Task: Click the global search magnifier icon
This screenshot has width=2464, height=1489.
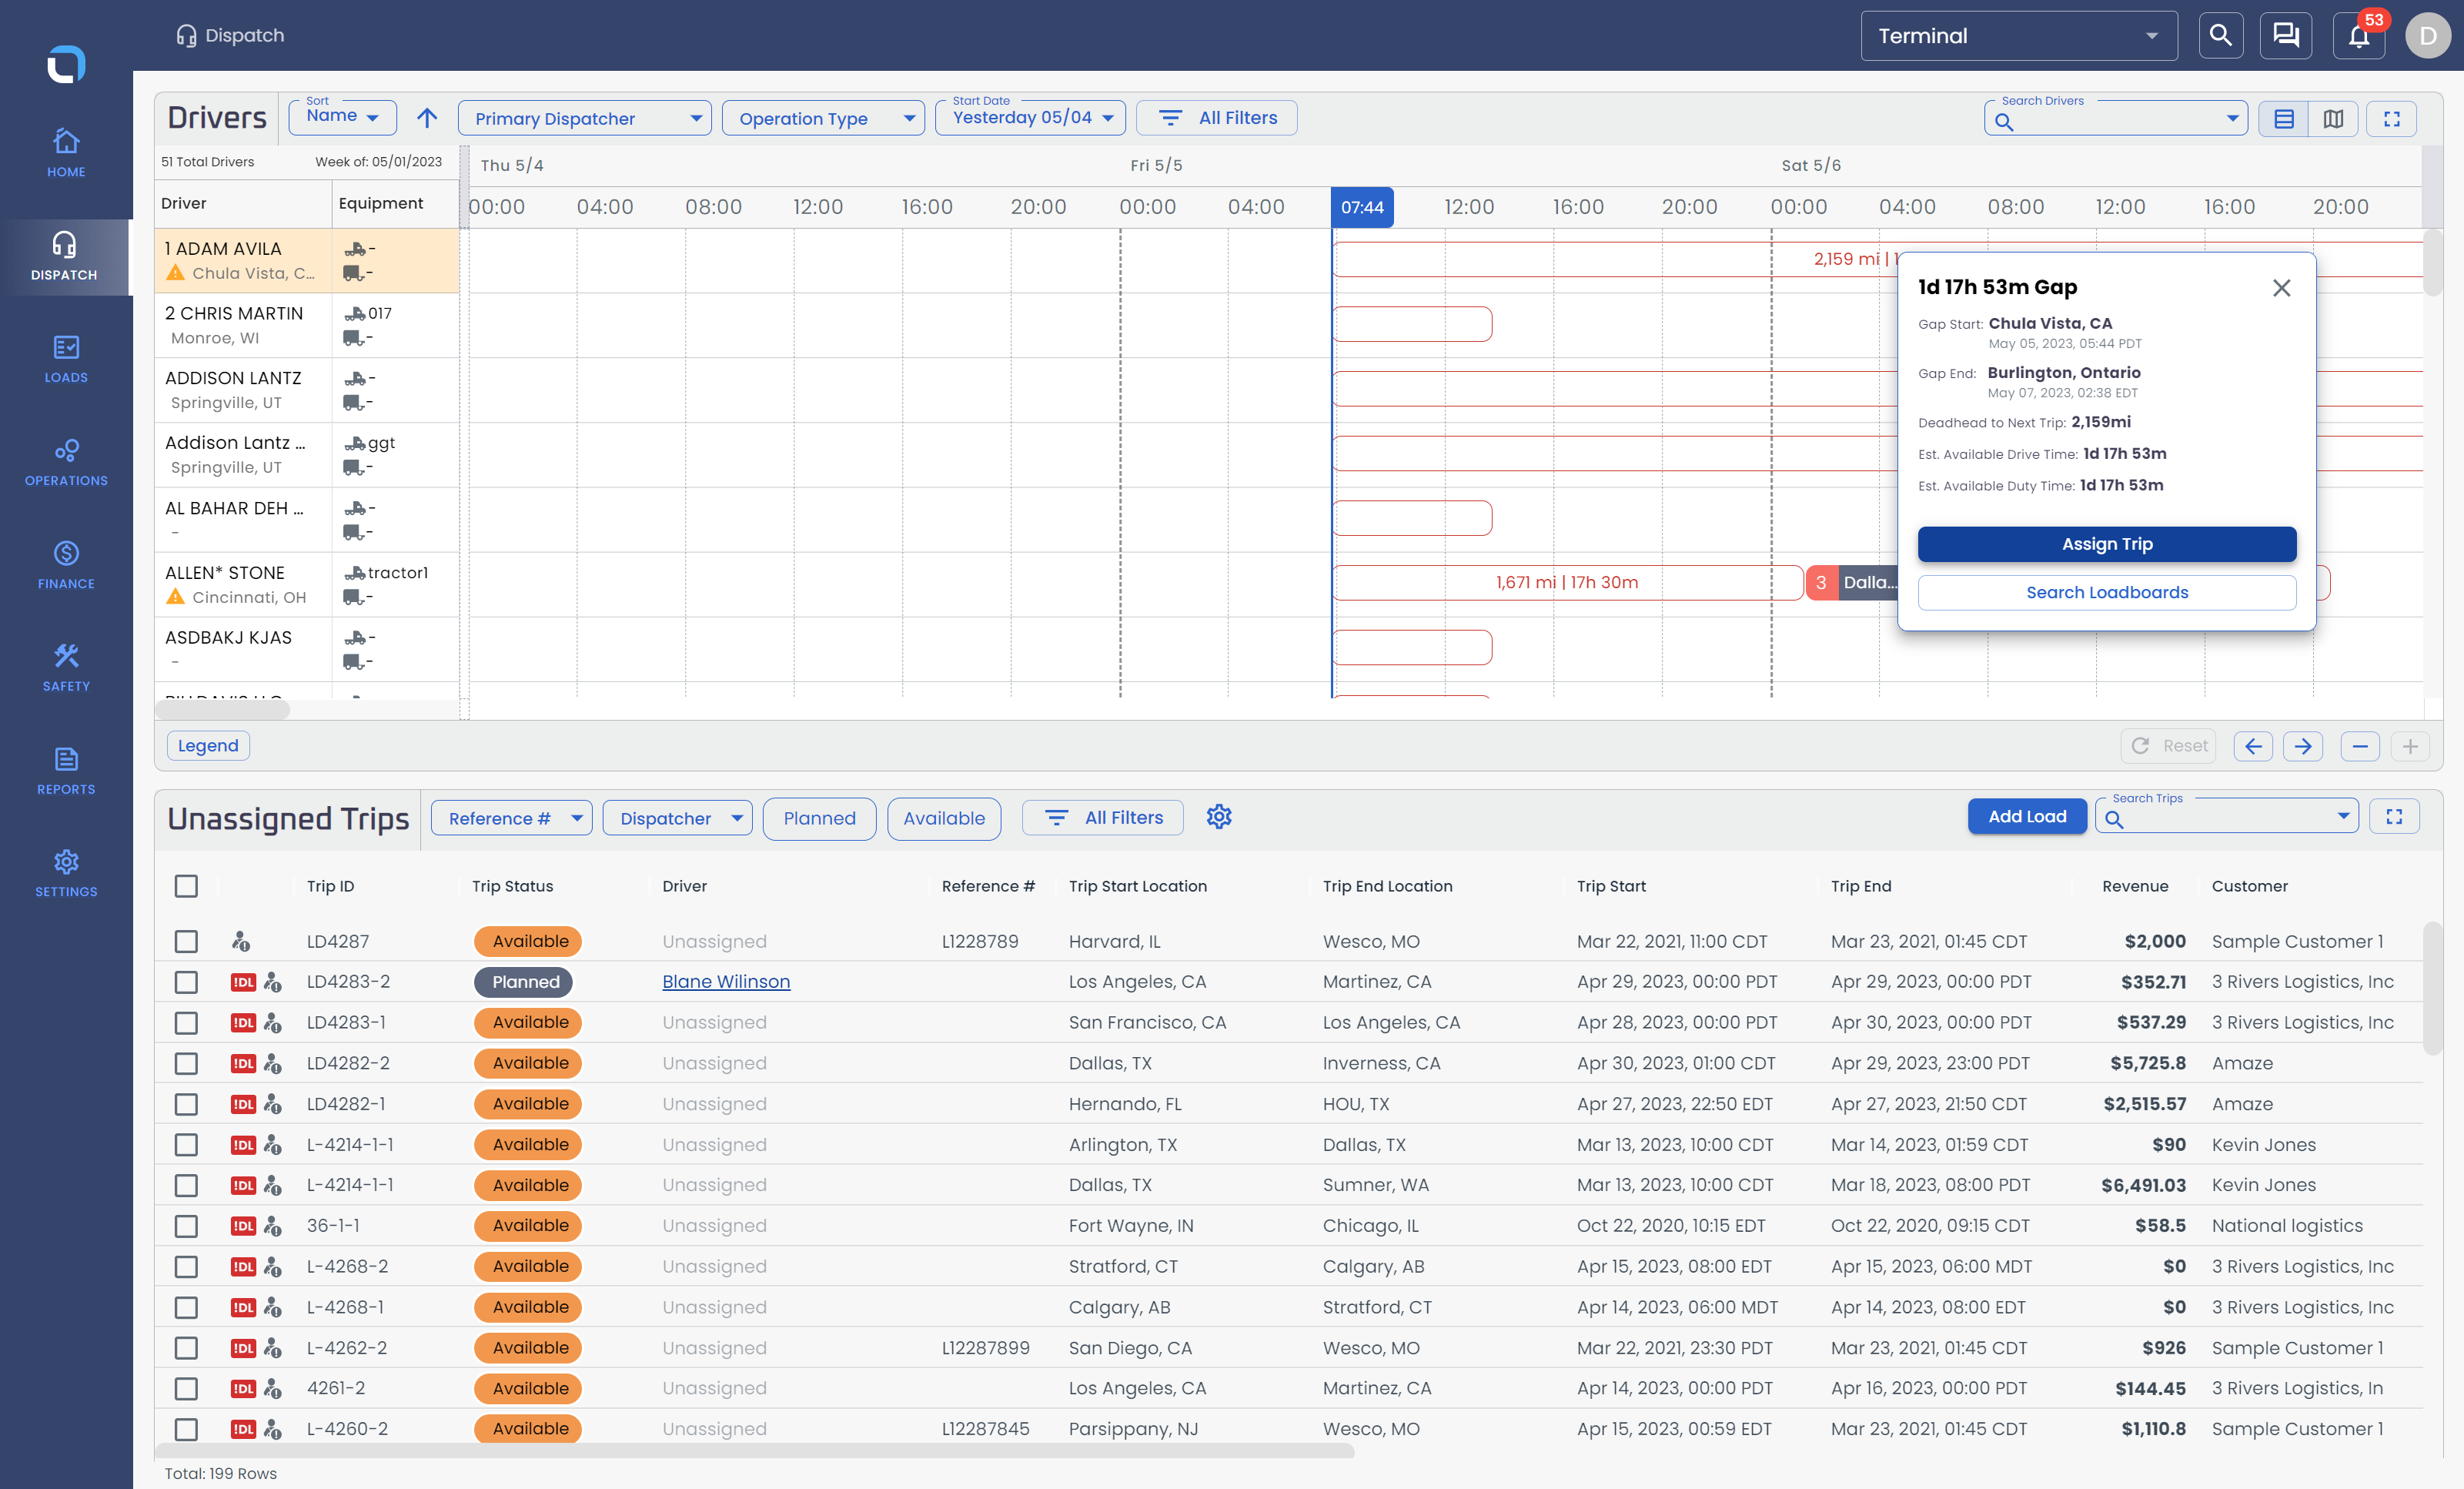Action: coord(2220,36)
